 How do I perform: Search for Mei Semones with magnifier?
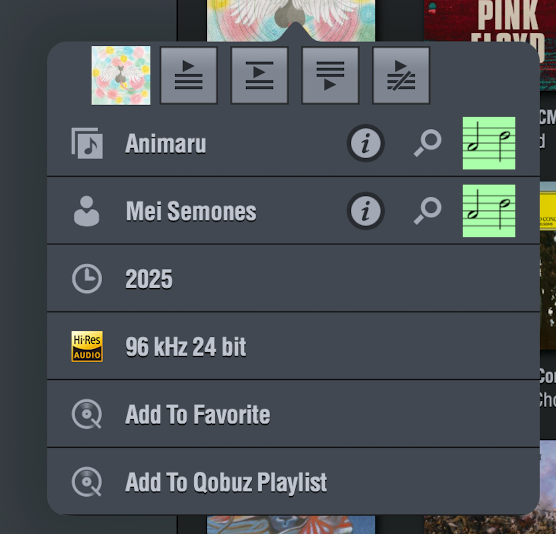click(x=428, y=211)
